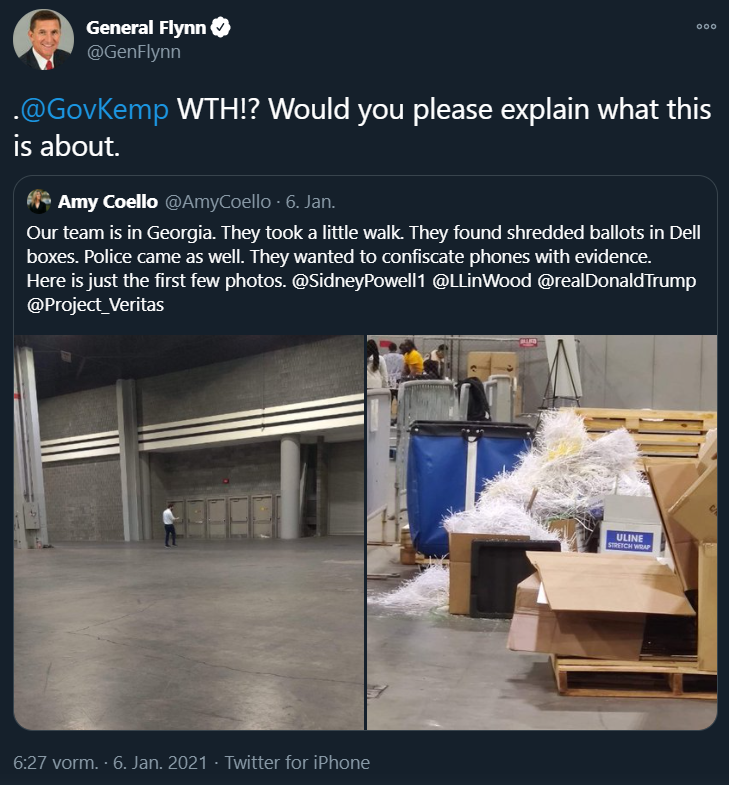Click the @GenFlynn handle
The width and height of the screenshot is (729, 785).
click(x=134, y=52)
